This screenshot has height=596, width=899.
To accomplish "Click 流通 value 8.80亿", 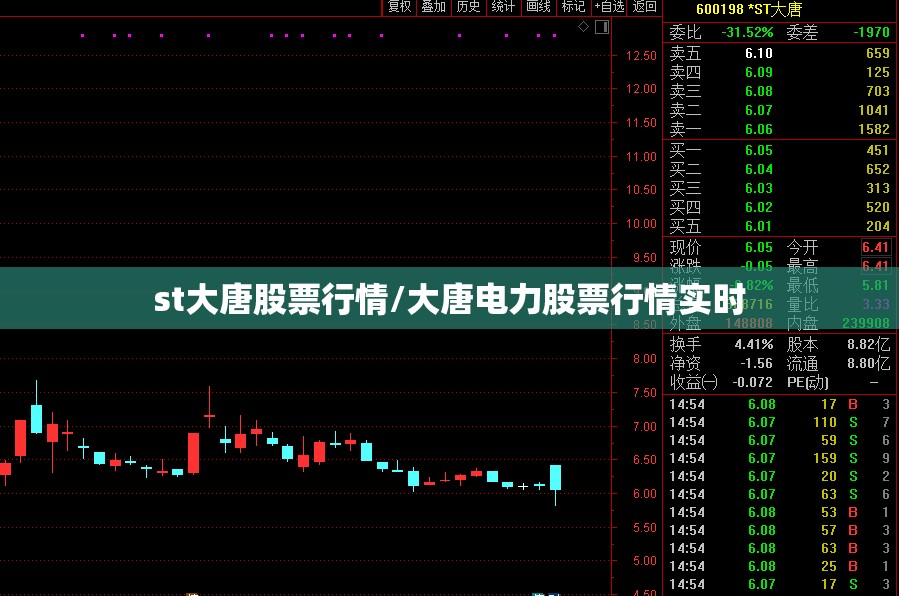I will 869,363.
